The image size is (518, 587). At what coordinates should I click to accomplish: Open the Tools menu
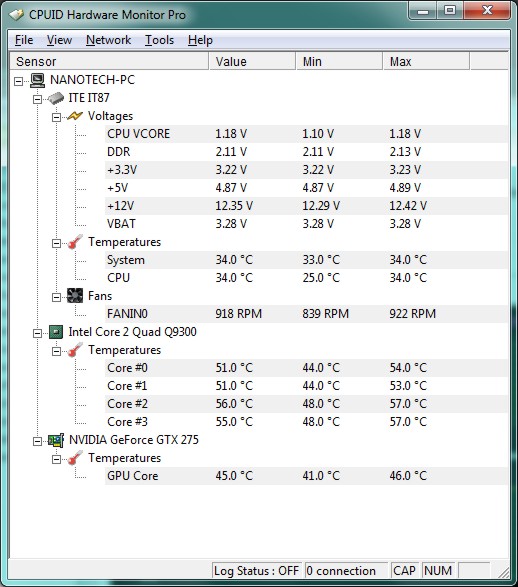click(159, 40)
